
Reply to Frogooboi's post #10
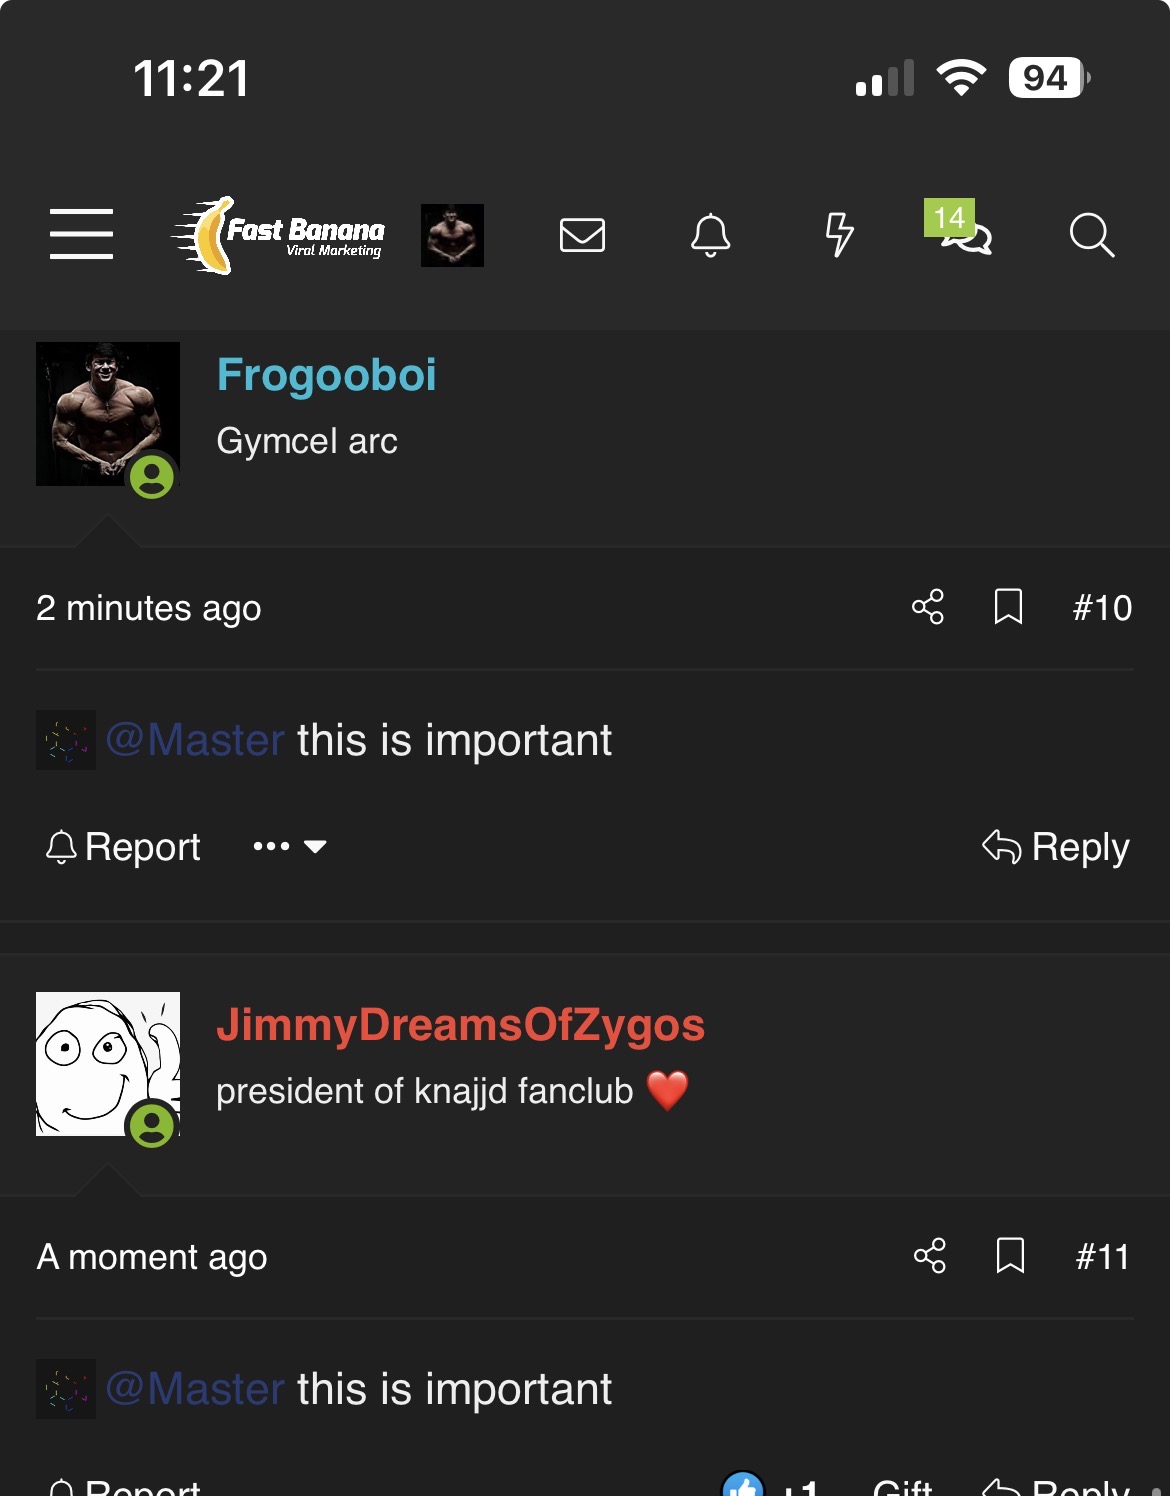pyautogui.click(x=1056, y=847)
